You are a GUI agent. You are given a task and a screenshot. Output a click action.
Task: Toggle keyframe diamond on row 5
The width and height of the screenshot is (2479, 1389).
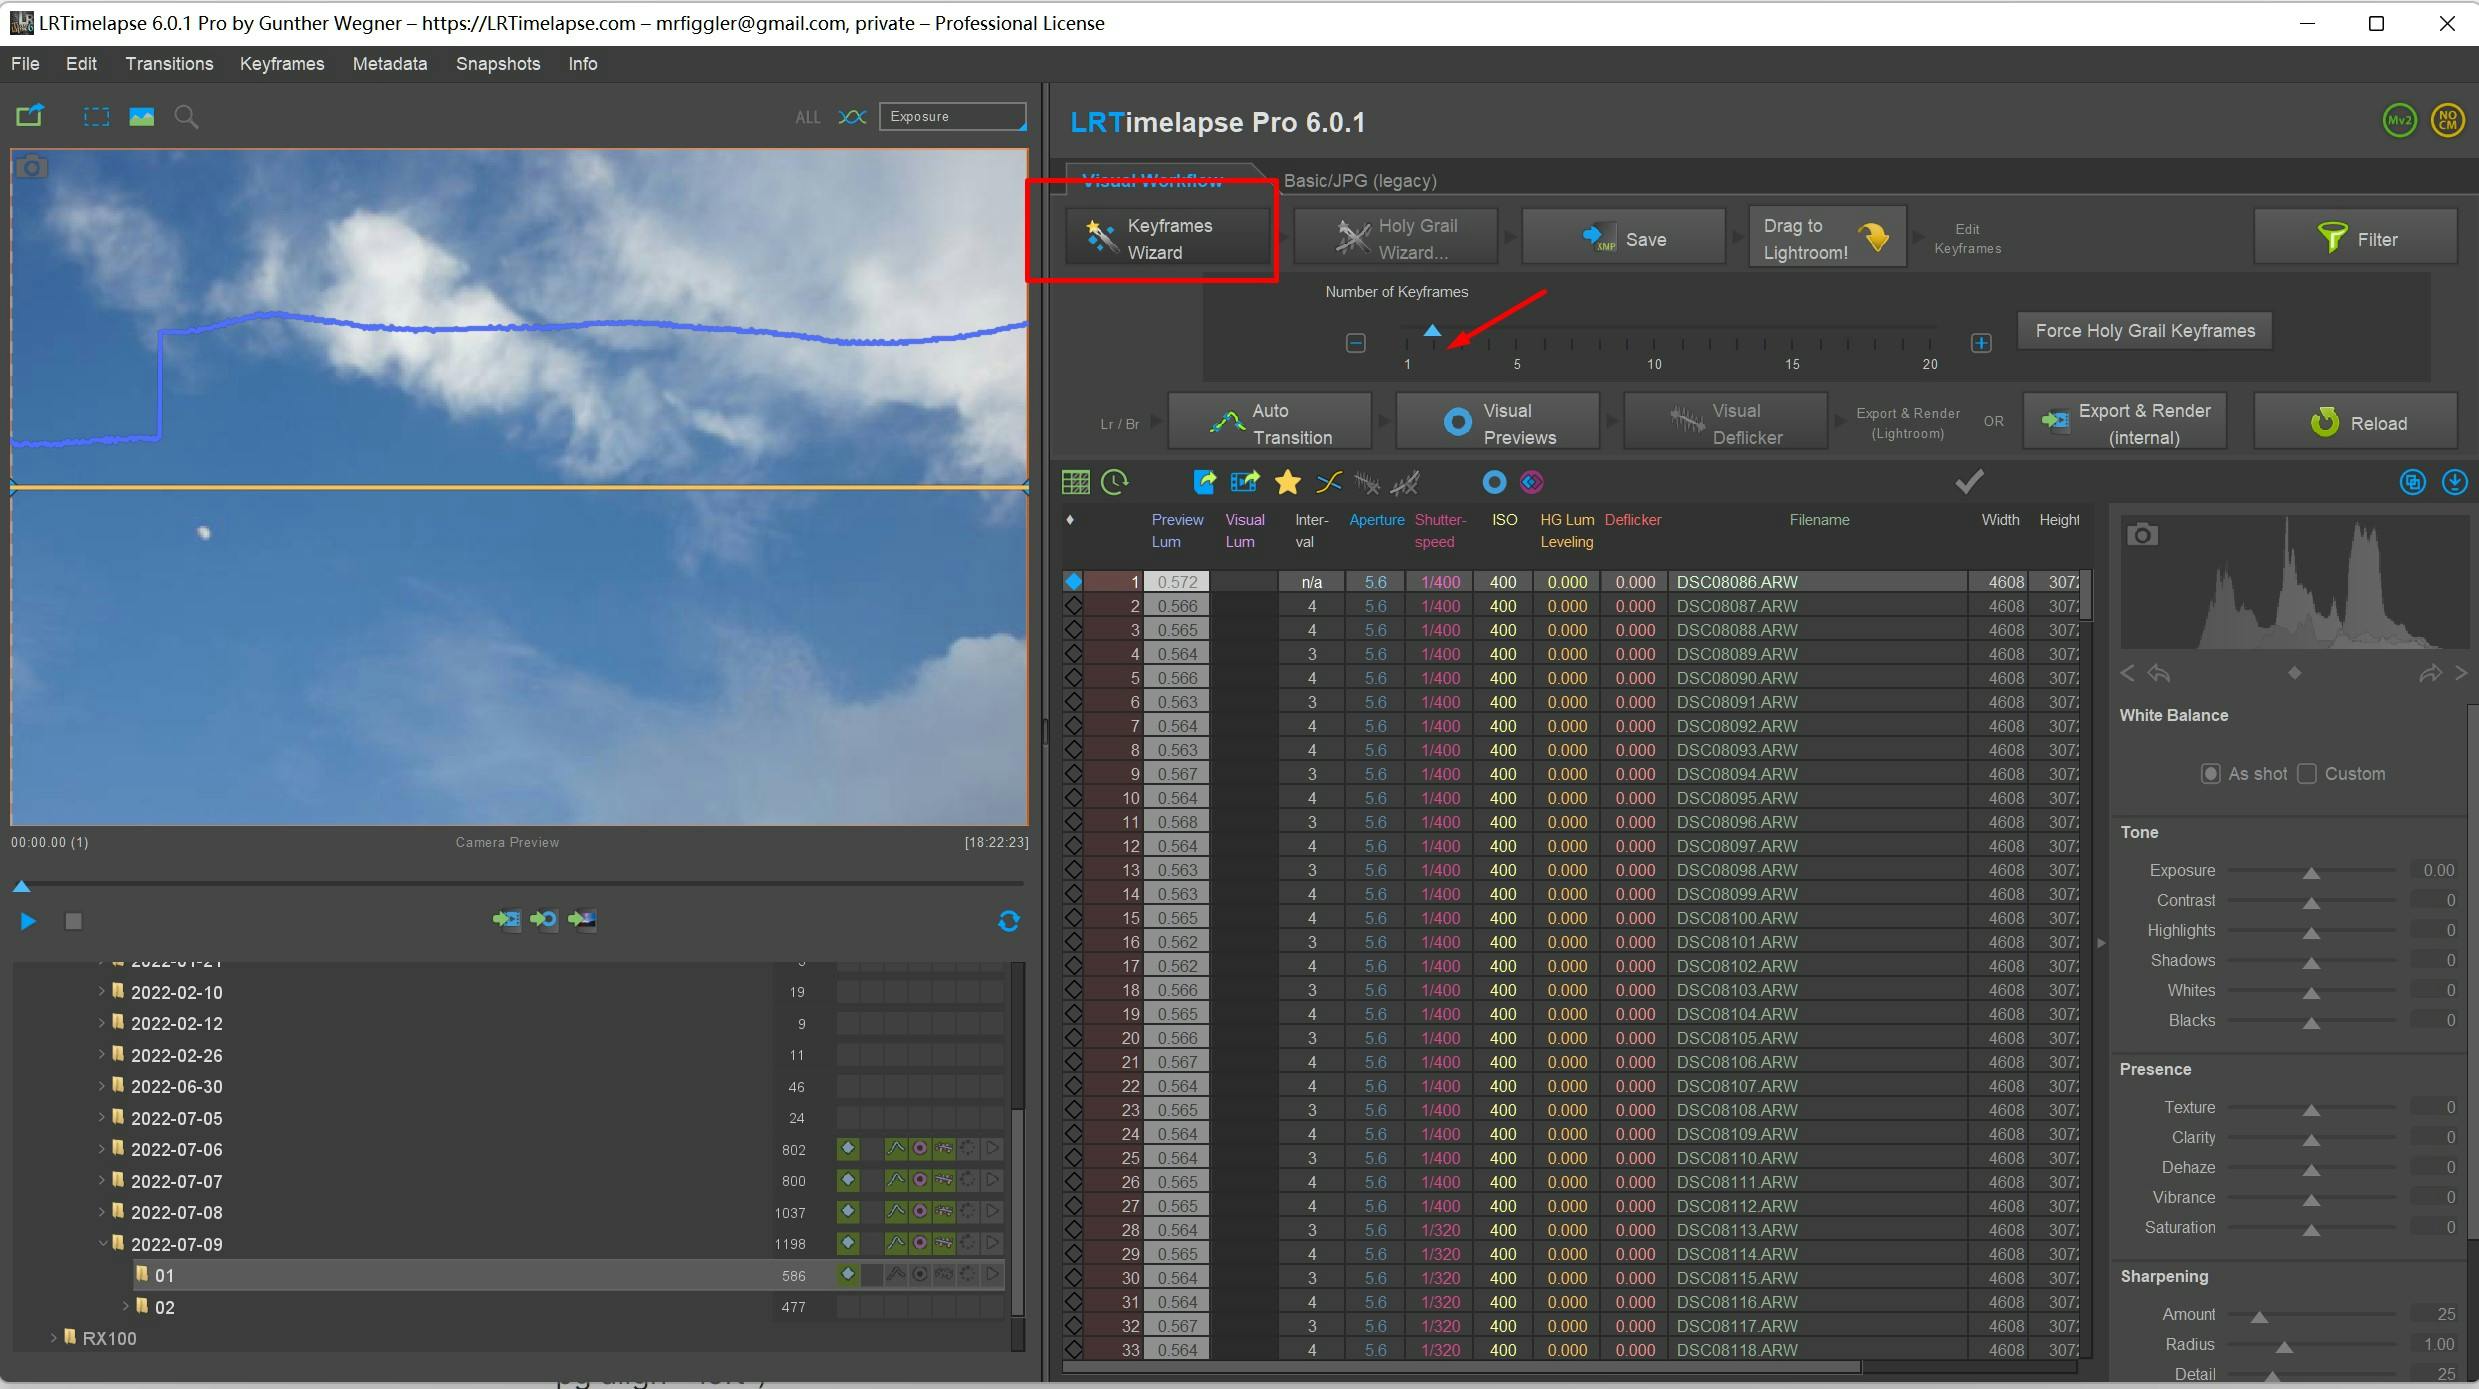[x=1073, y=678]
